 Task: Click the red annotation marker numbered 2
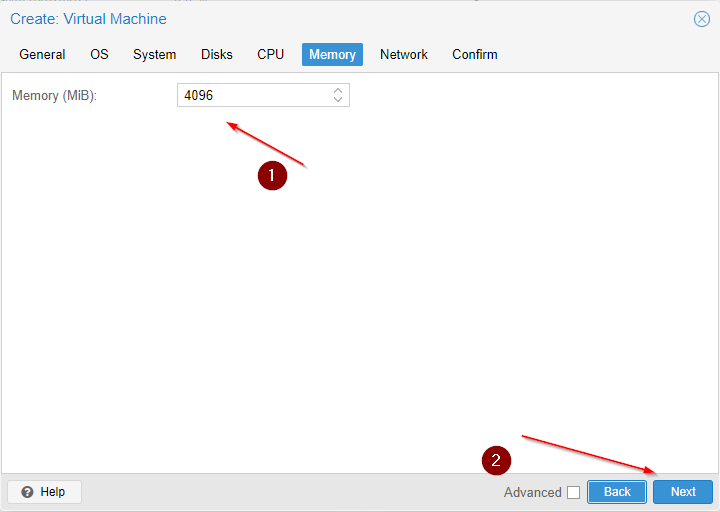point(496,459)
